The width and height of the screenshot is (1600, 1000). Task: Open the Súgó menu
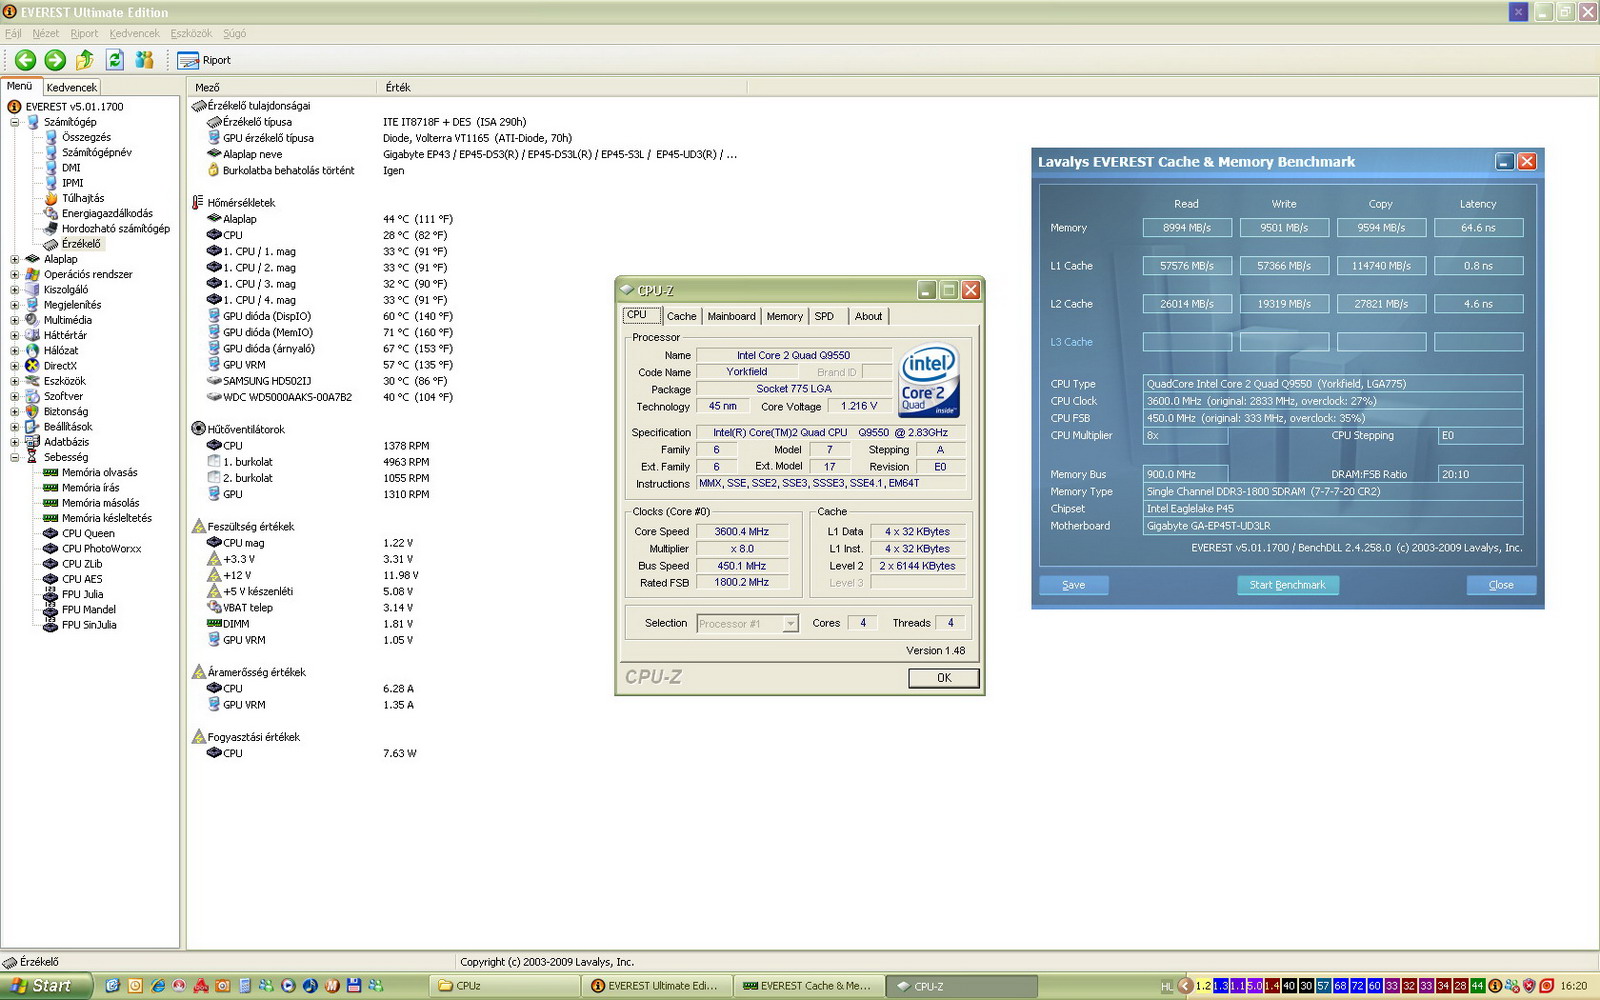pyautogui.click(x=235, y=33)
